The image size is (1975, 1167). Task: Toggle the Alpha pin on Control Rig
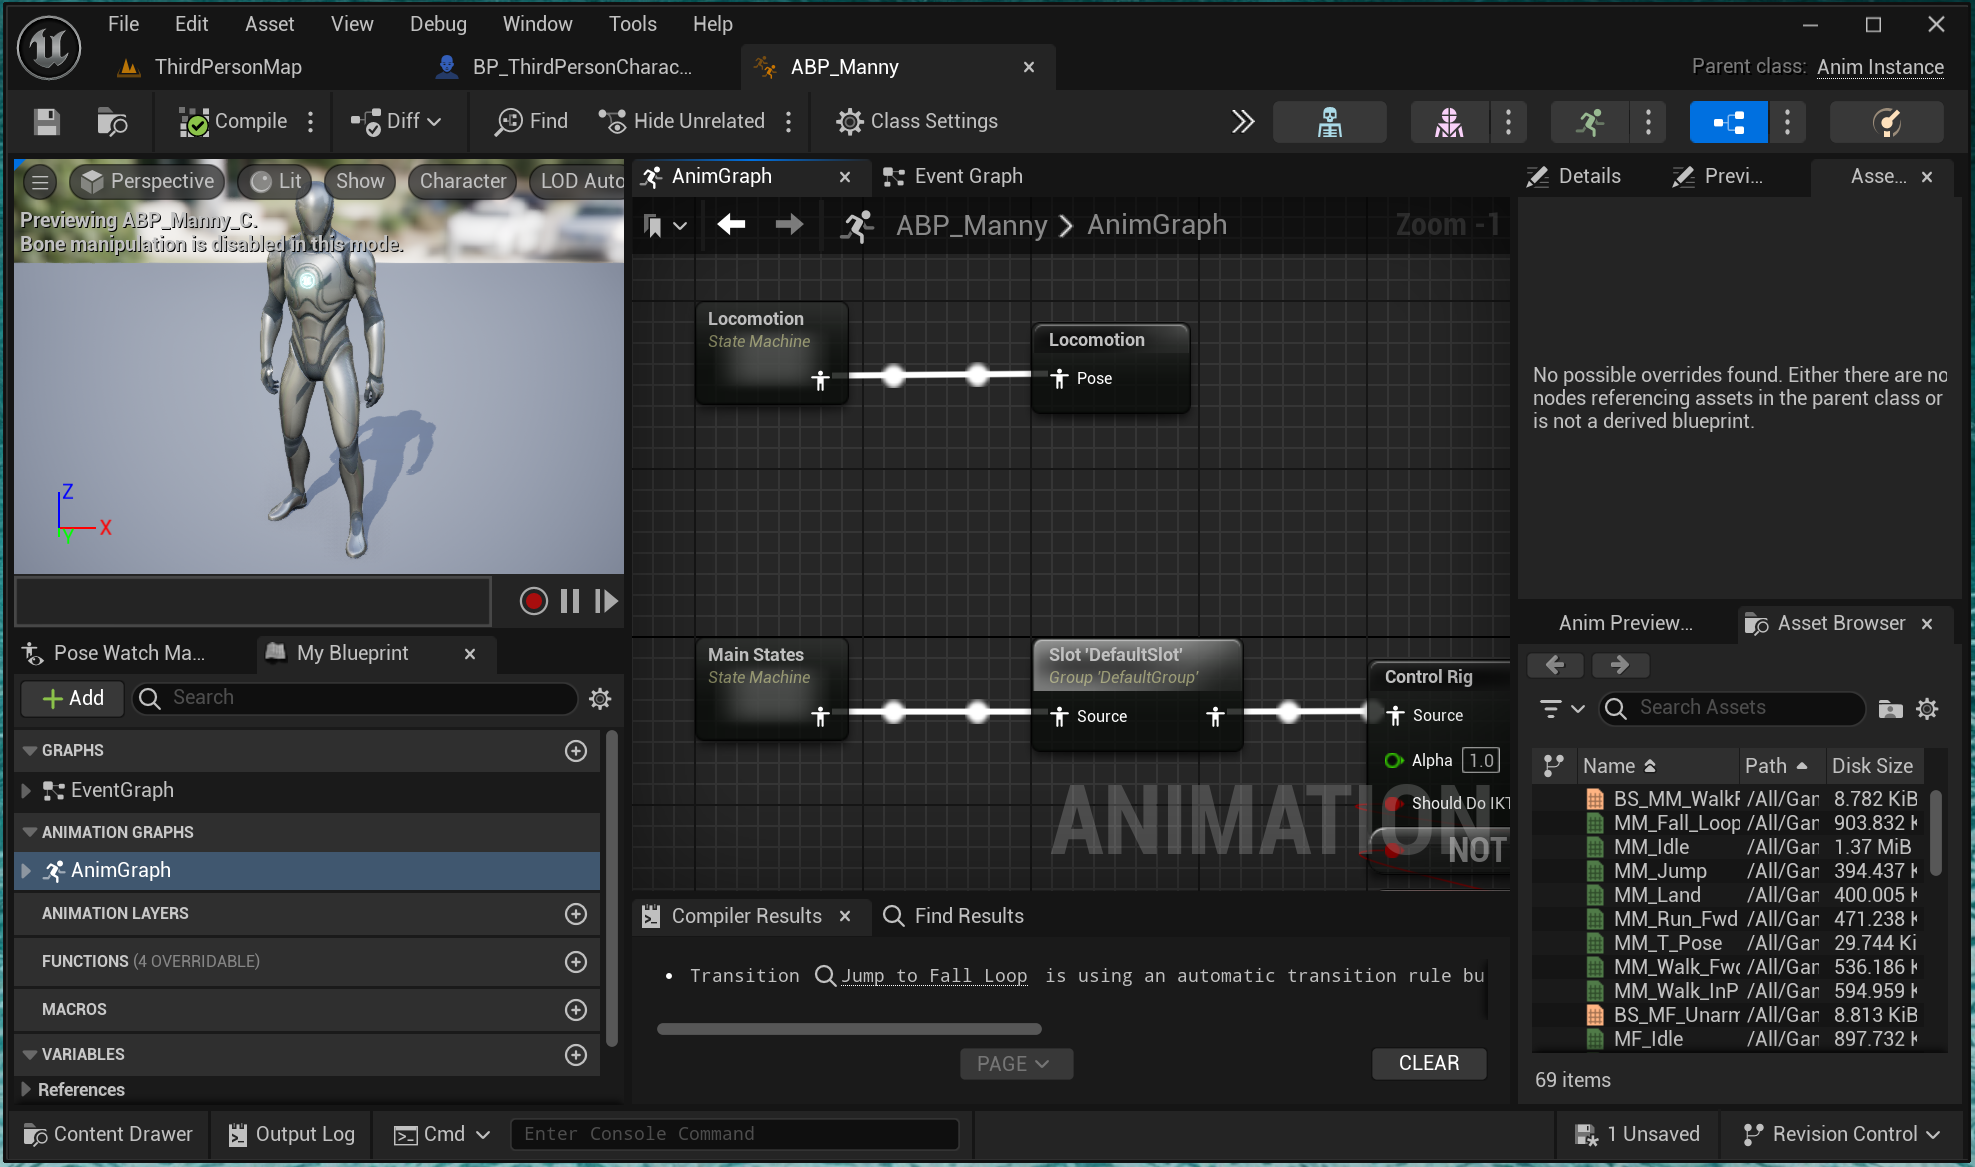1393,761
